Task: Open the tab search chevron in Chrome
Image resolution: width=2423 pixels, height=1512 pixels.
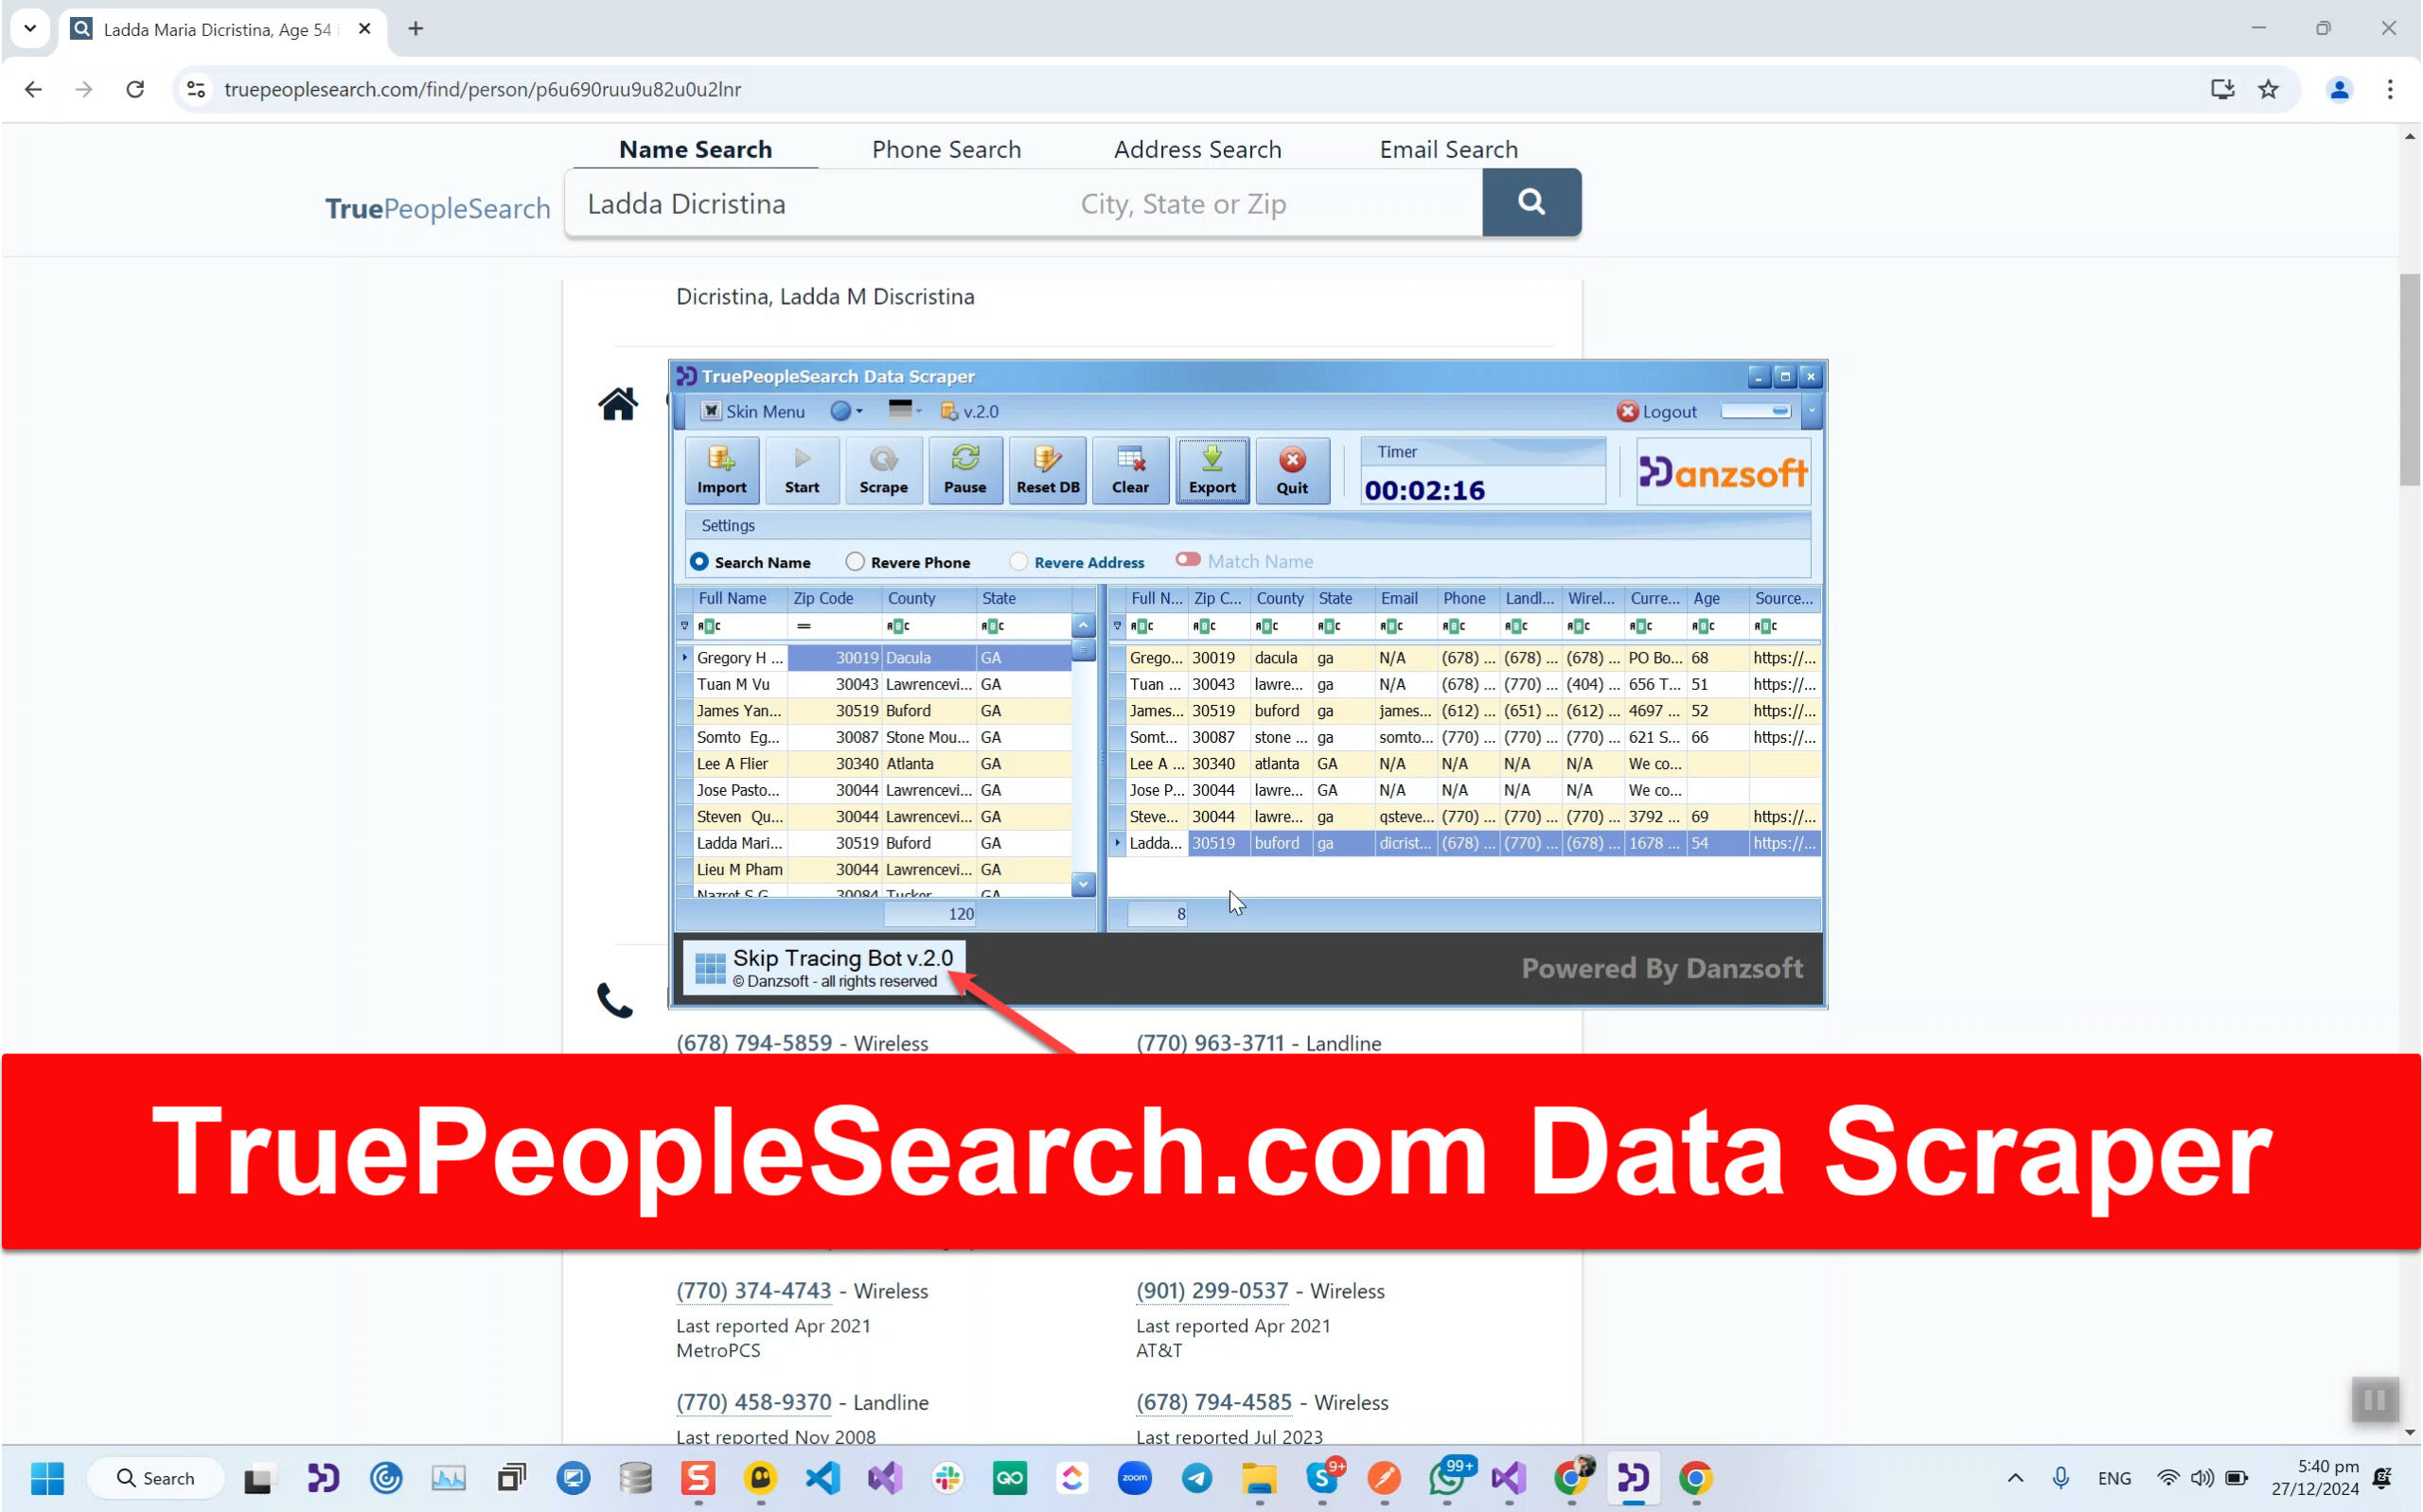Action: pyautogui.click(x=30, y=28)
